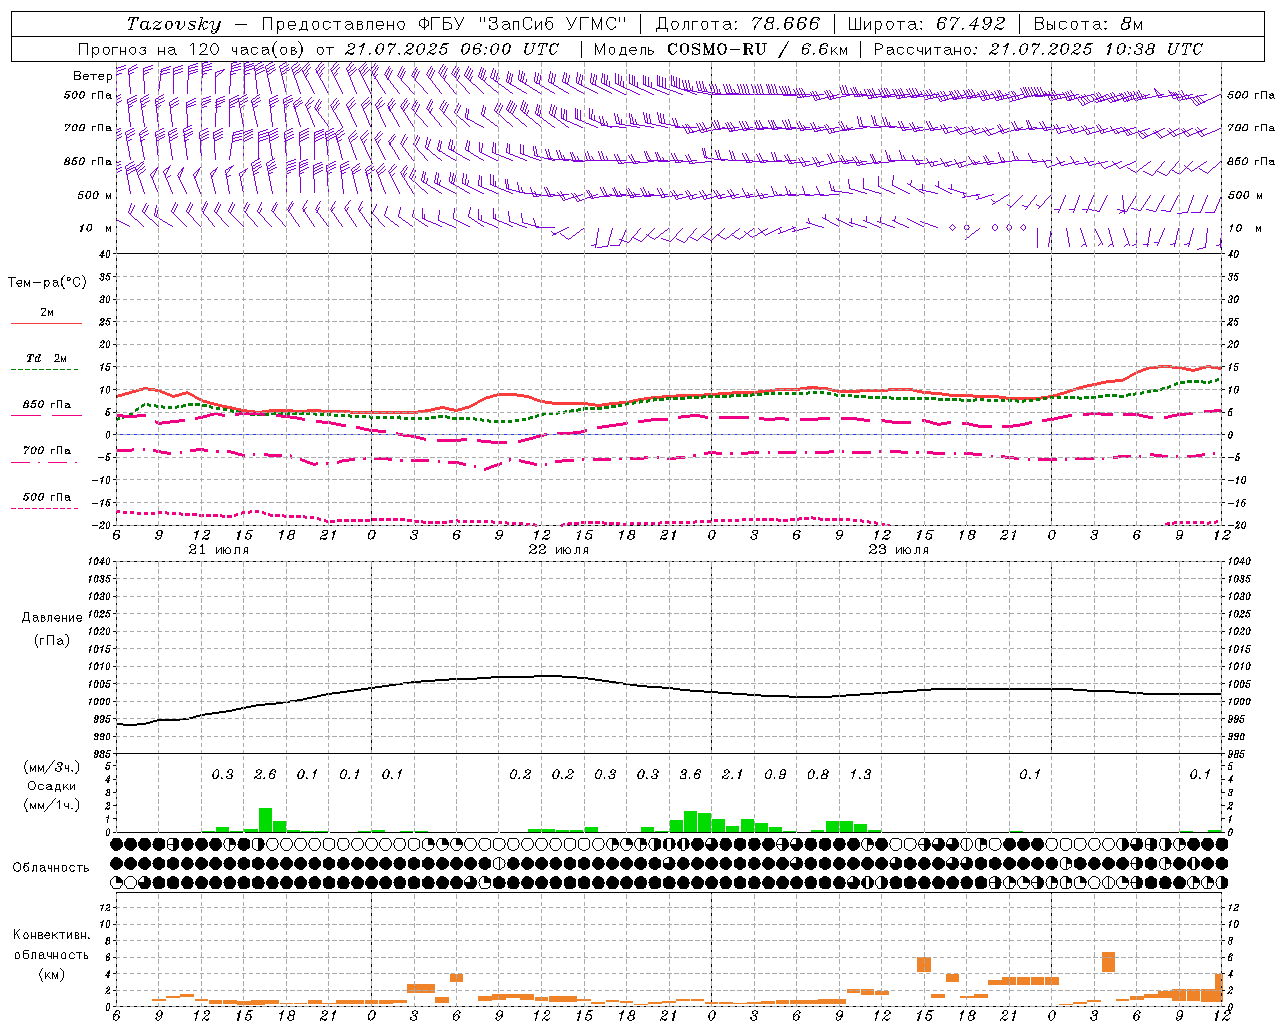Viewport: 1280px width, 1024px height.
Task: Click the red solid 2м legend line sample
Action: click(46, 324)
